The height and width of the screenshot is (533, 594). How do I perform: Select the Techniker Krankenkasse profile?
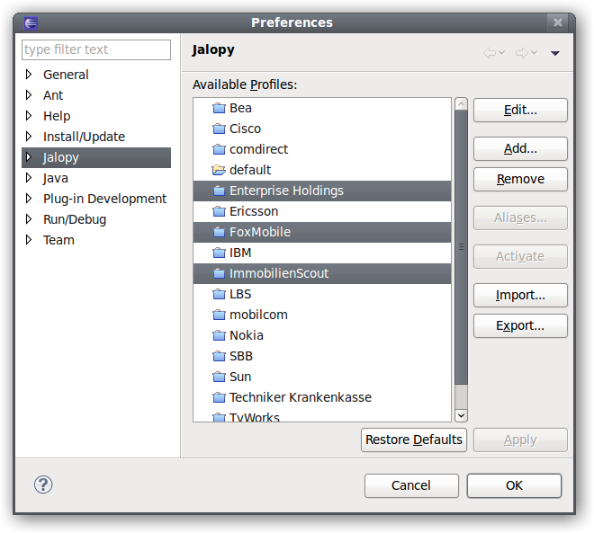[322, 397]
